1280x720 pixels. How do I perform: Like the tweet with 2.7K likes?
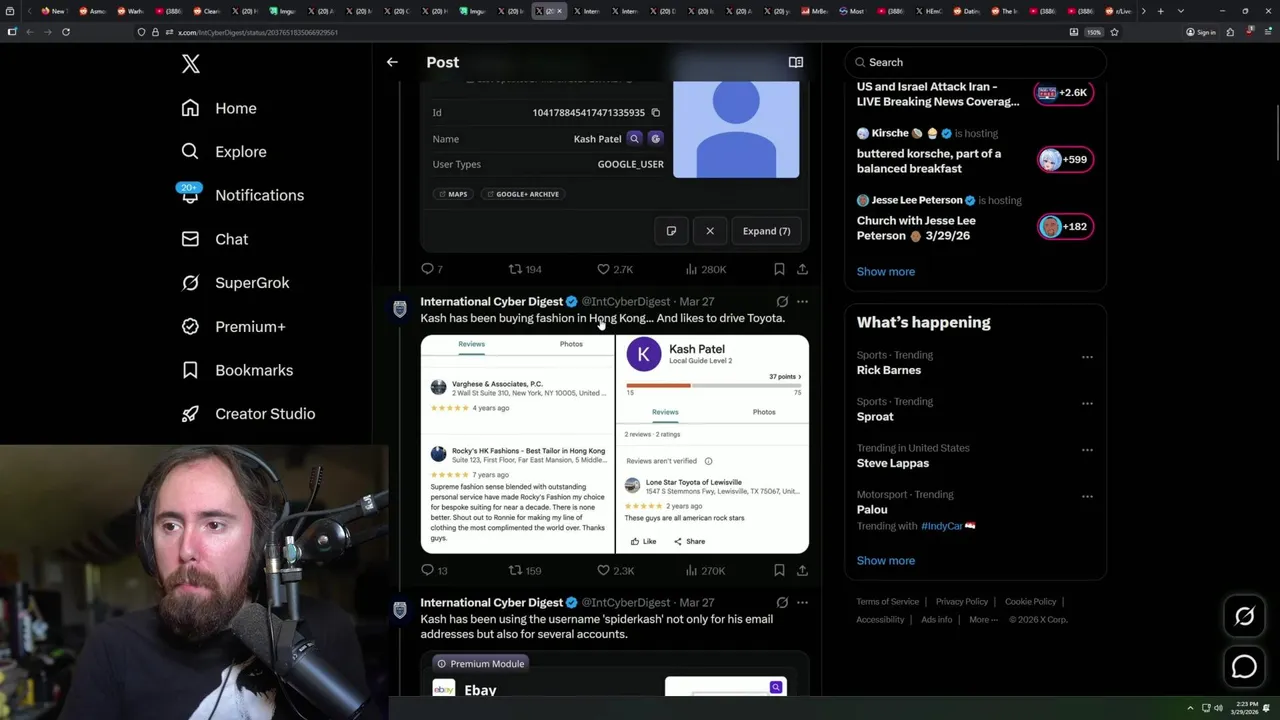[614, 269]
